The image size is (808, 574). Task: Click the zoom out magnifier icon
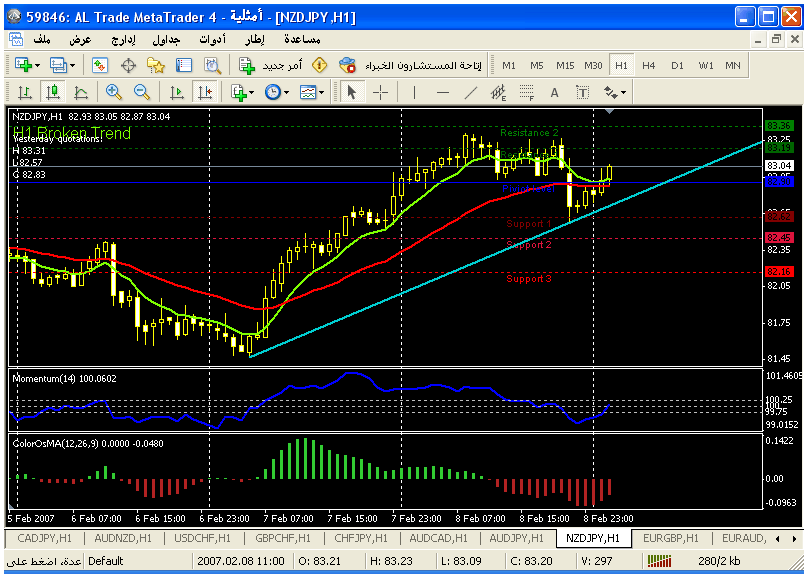point(141,92)
